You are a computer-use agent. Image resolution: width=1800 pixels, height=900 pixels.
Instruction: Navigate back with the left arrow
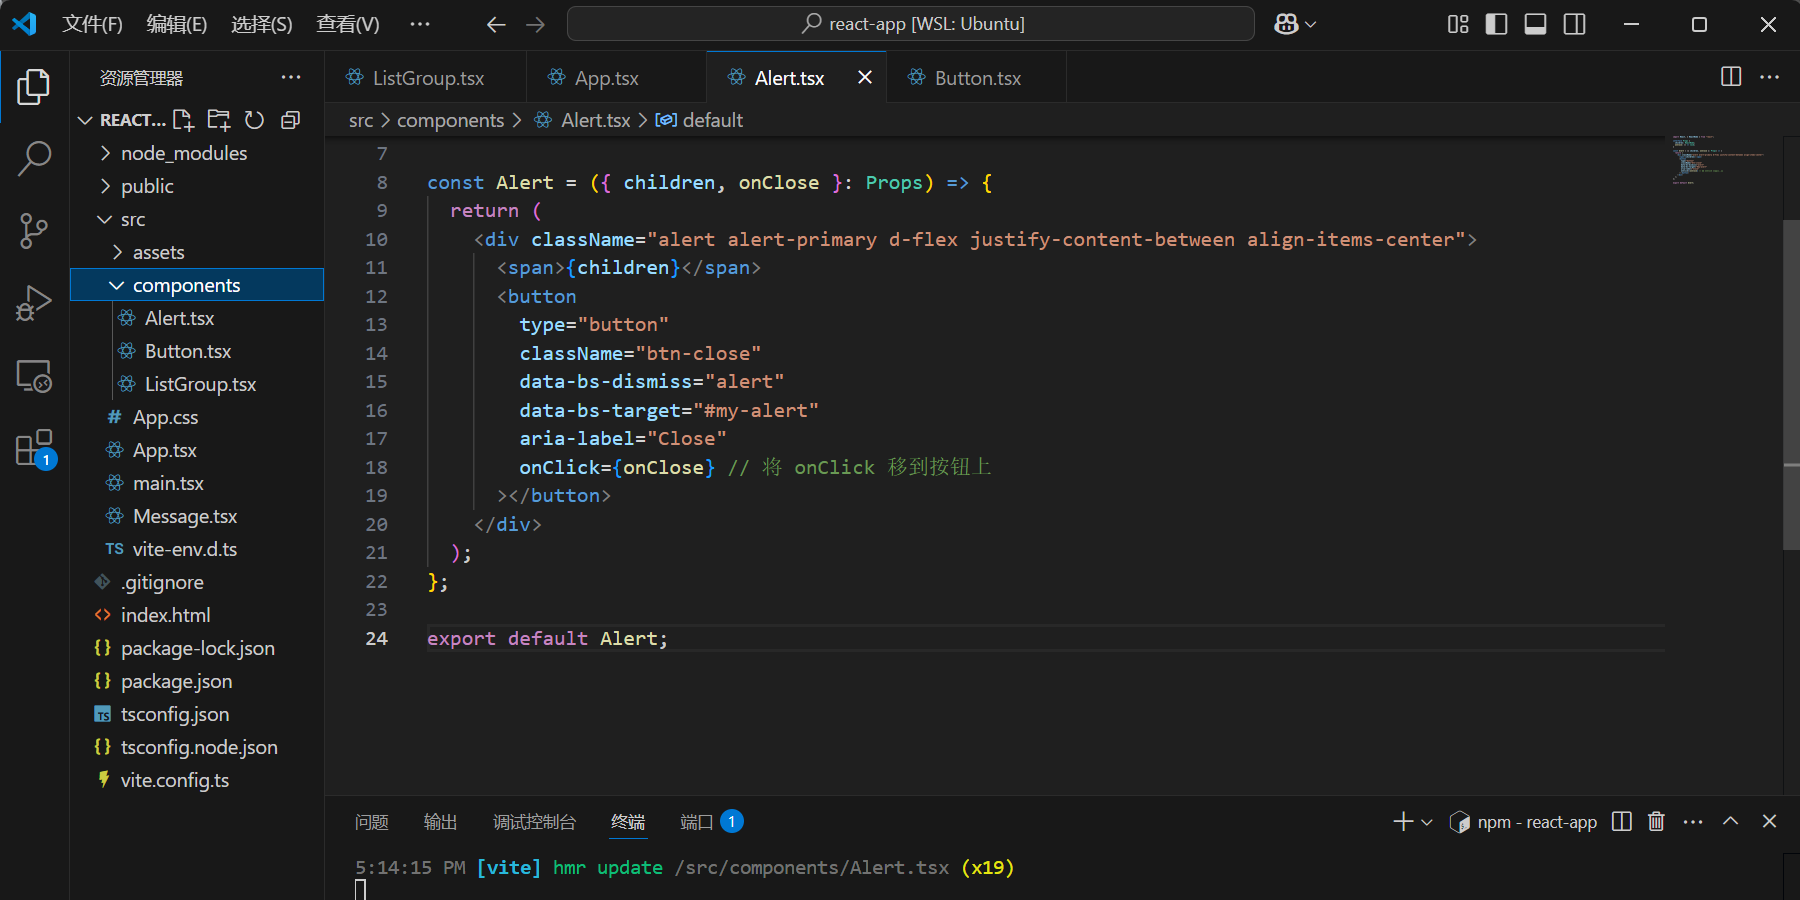tap(496, 24)
